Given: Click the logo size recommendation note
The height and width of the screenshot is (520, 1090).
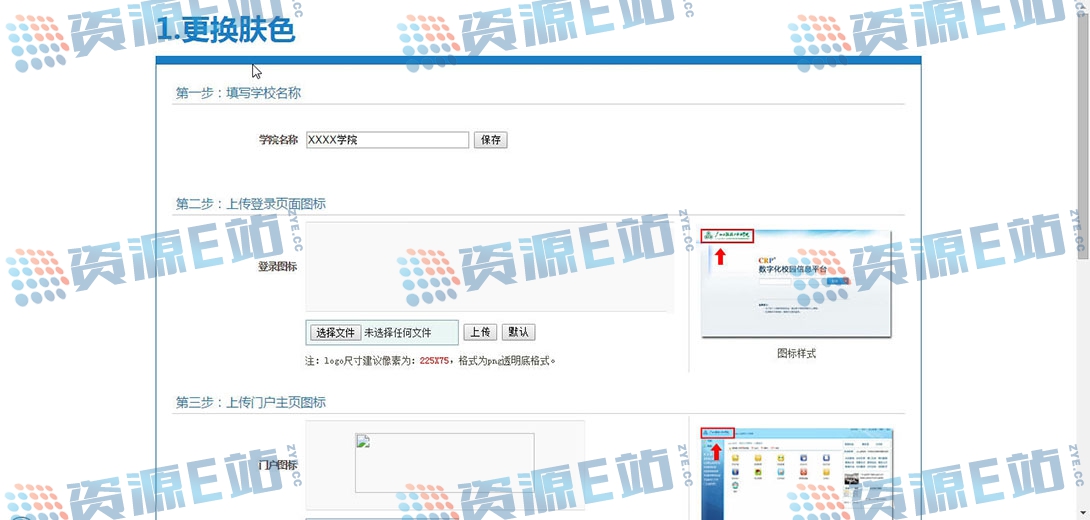Looking at the screenshot, I should (x=430, y=360).
